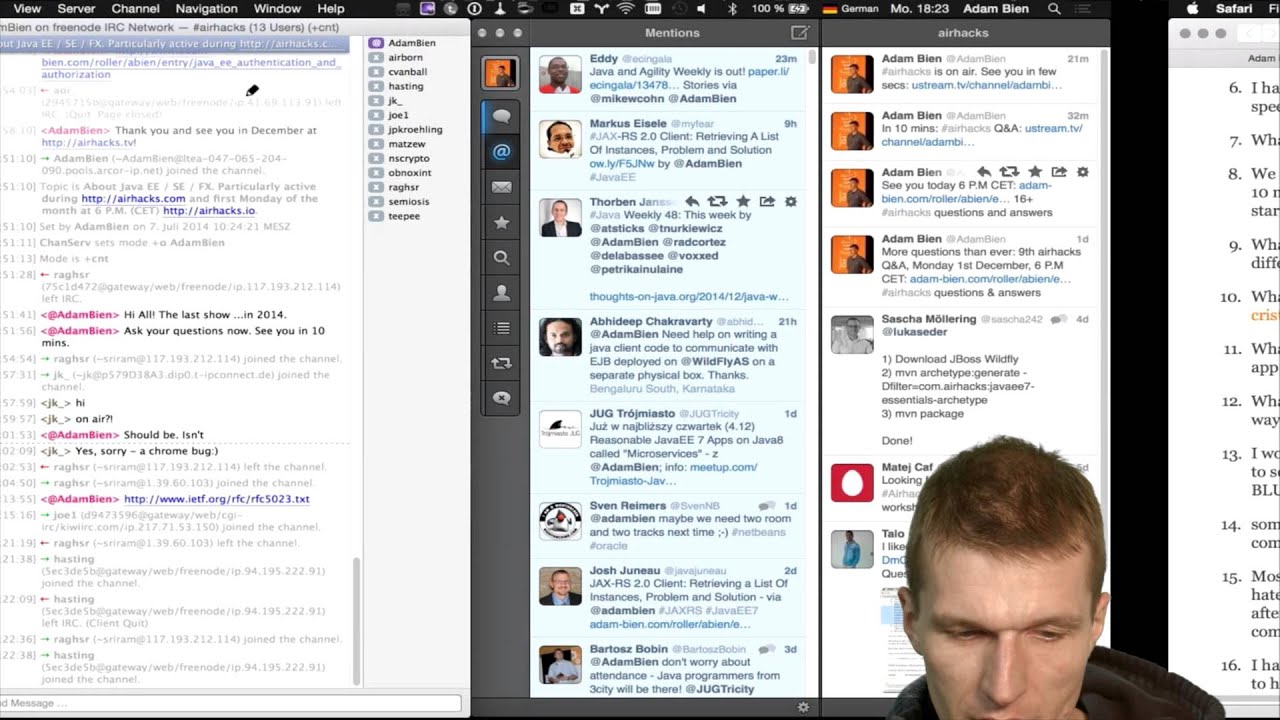Open the German input source menu
This screenshot has height=720, width=1280.
pos(850,8)
